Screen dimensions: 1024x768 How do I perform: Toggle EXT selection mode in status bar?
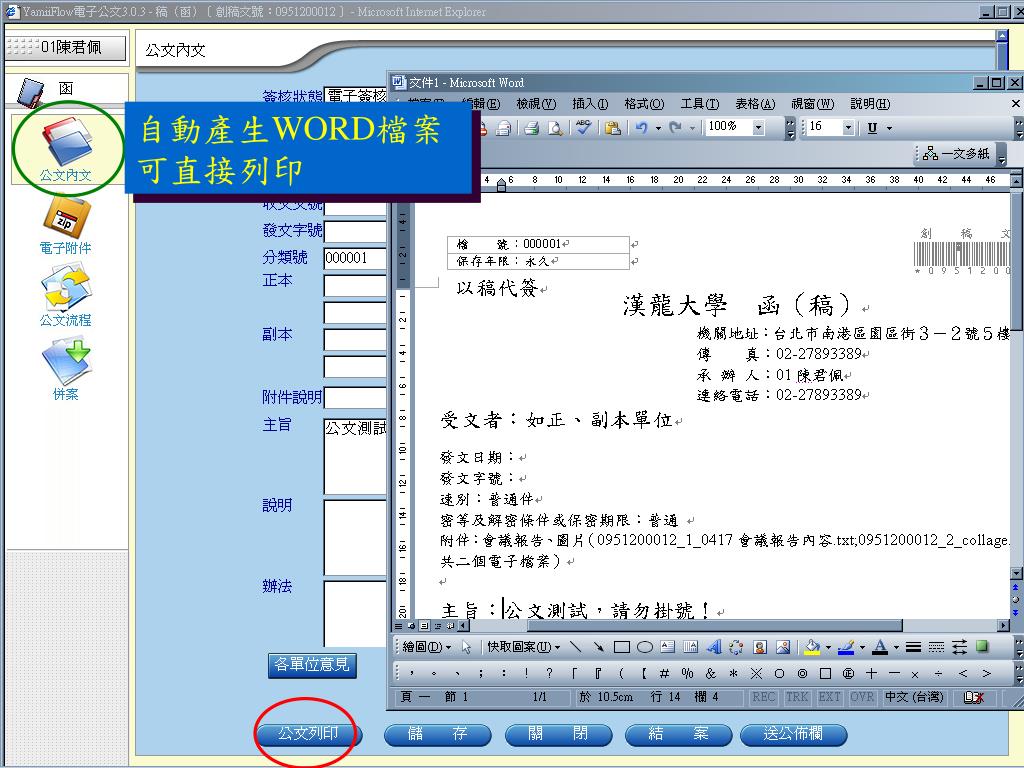coord(829,697)
